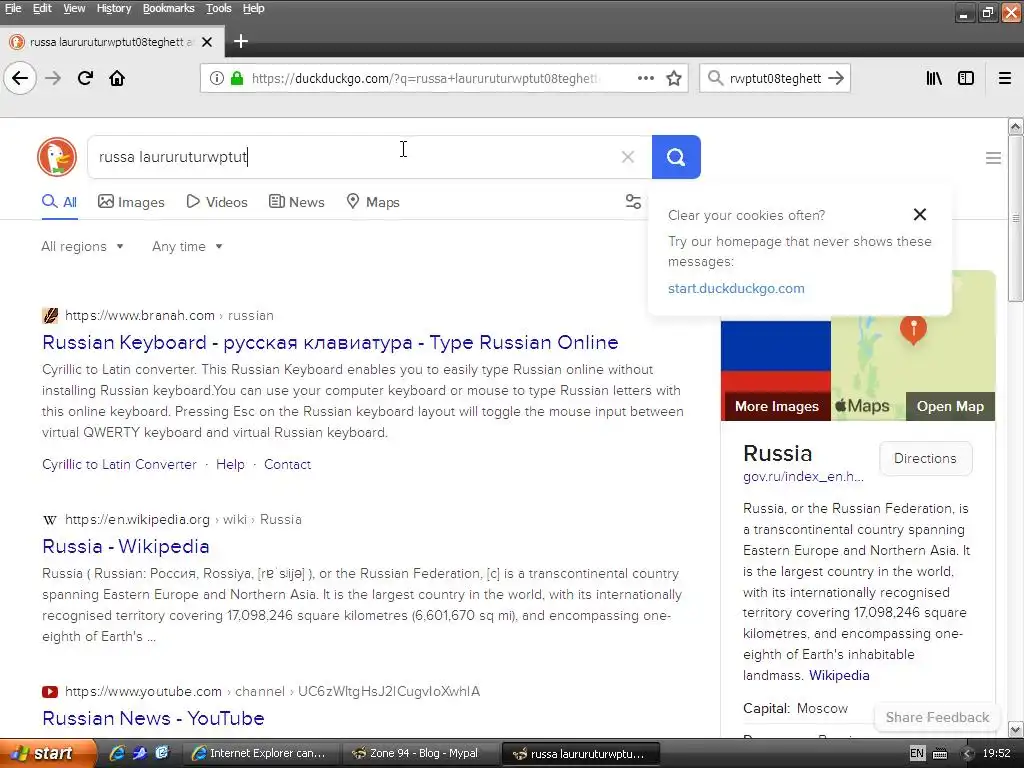
Task: Open the File menu
Action: 13,8
